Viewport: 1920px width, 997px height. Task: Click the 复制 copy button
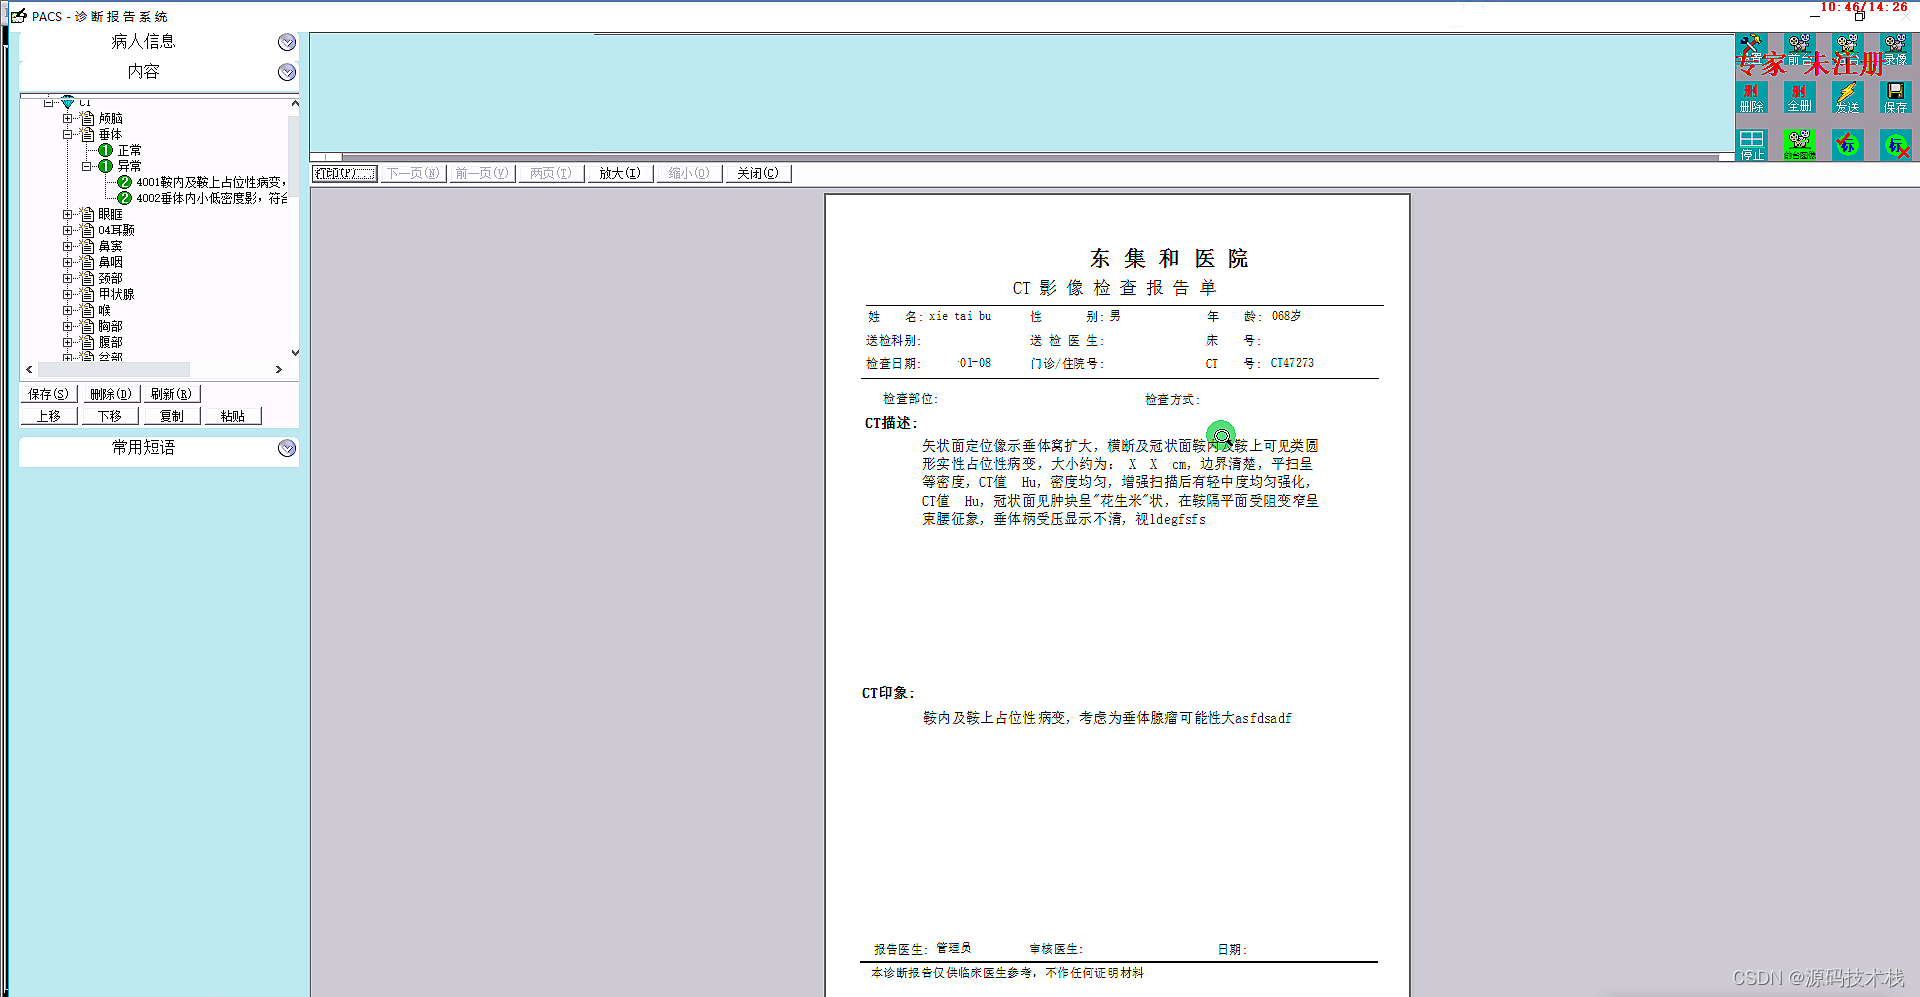pyautogui.click(x=172, y=416)
